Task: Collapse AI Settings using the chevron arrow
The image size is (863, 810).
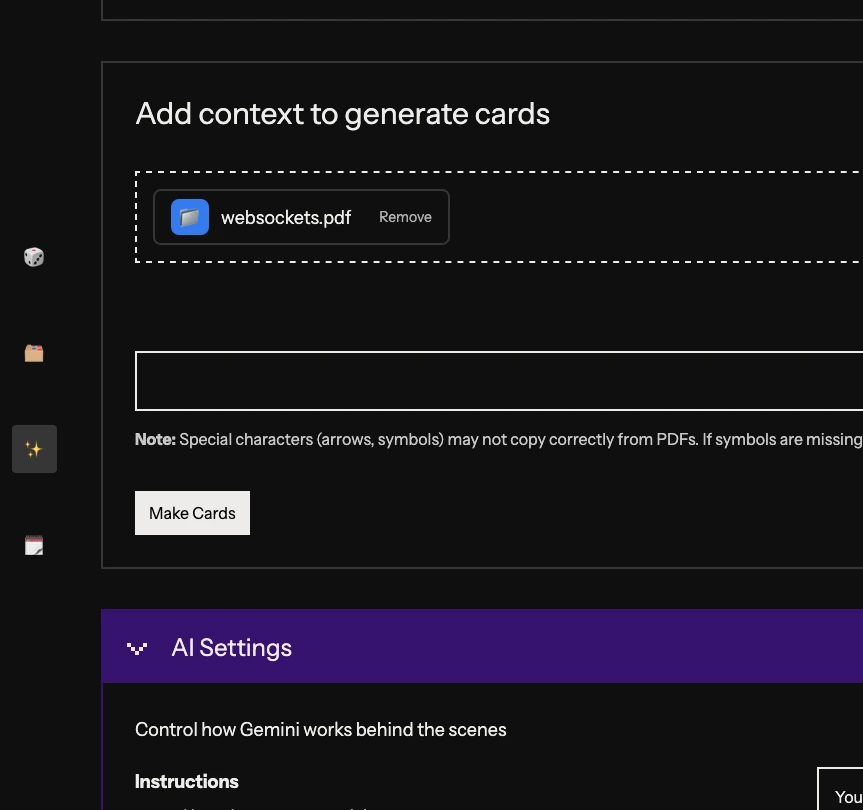Action: [138, 648]
